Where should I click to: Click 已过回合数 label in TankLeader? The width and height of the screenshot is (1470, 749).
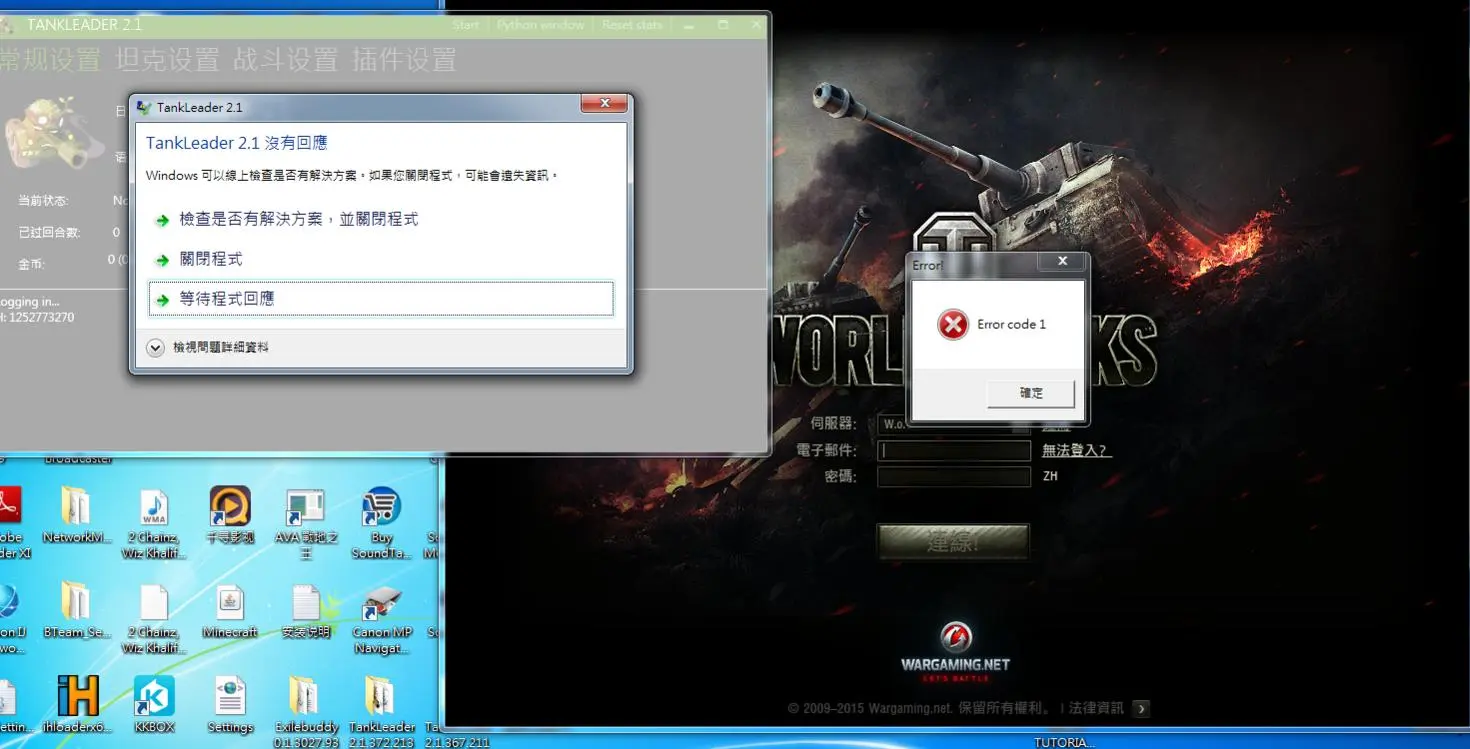click(x=49, y=232)
